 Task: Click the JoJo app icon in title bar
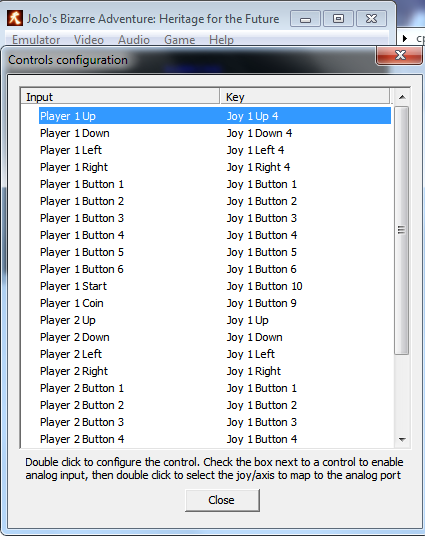pos(15,18)
